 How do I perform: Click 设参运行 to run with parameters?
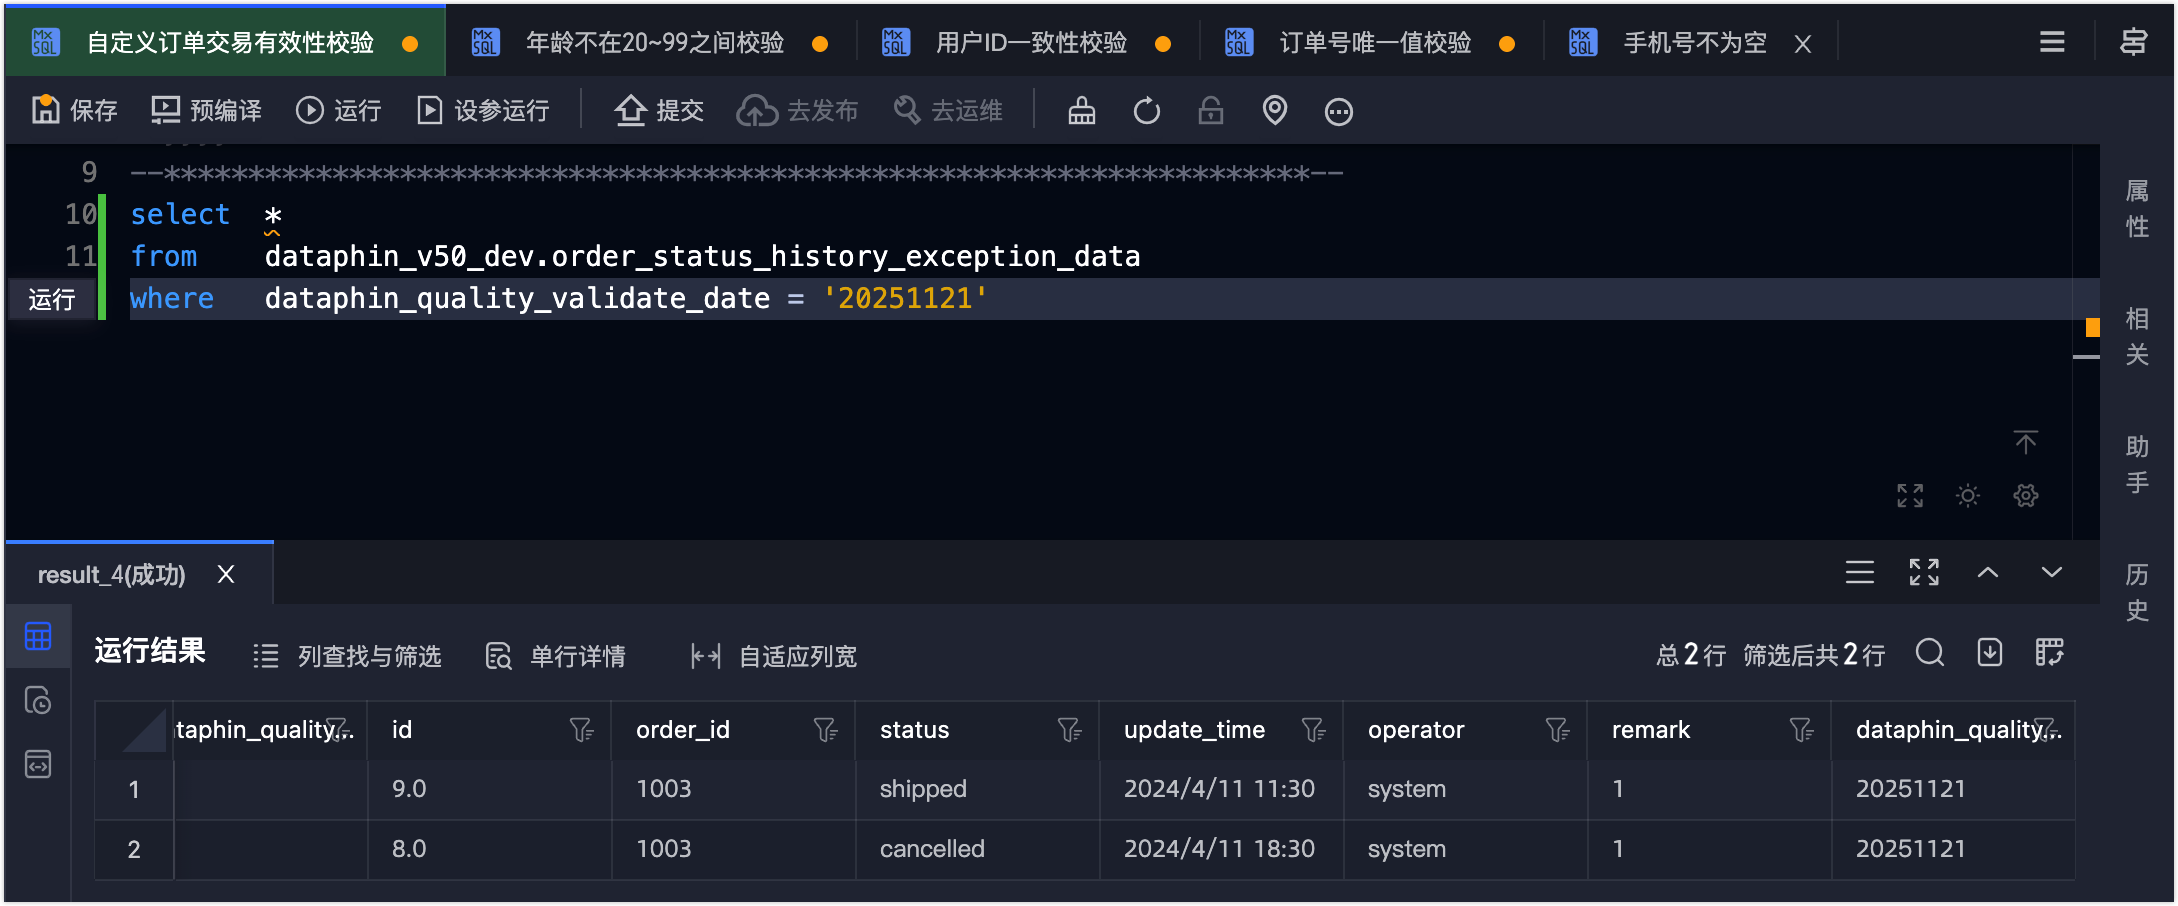pos(483,110)
